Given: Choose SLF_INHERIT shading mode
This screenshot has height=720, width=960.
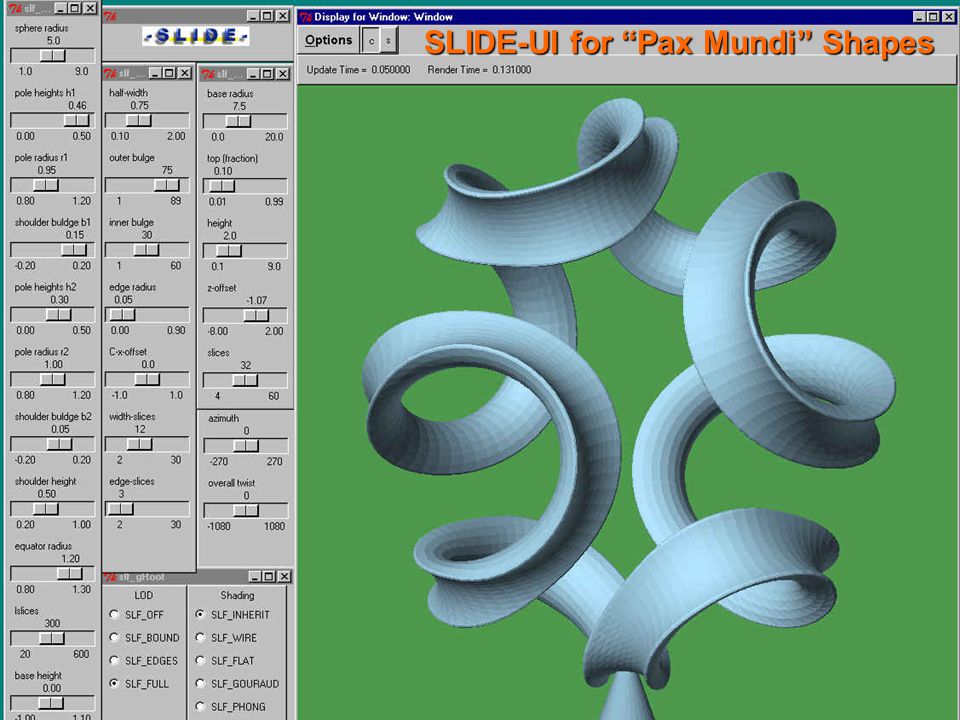Looking at the screenshot, I should coord(200,615).
